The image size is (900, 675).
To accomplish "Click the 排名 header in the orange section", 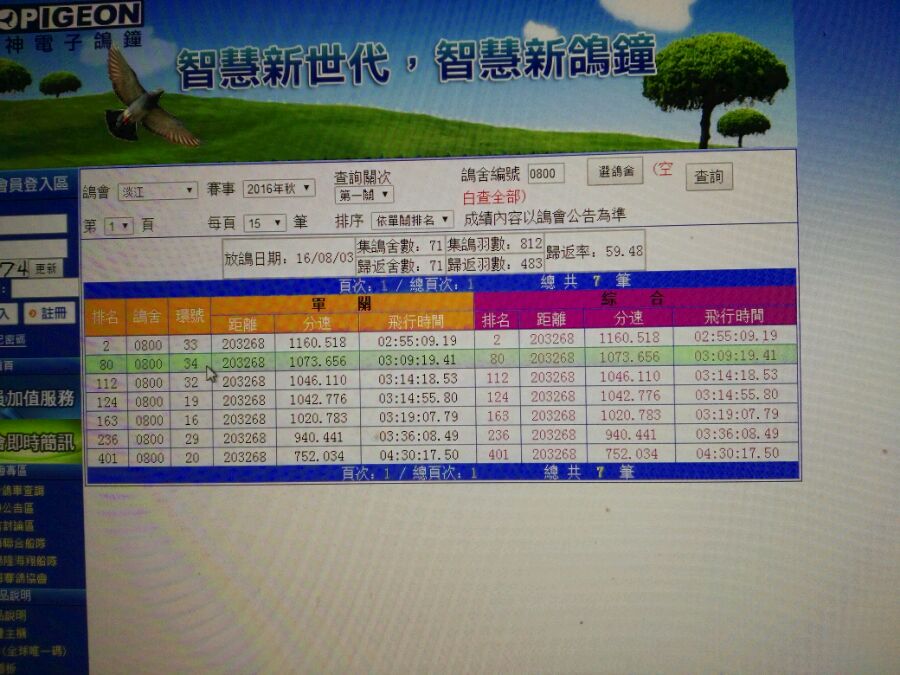I will (x=105, y=316).
